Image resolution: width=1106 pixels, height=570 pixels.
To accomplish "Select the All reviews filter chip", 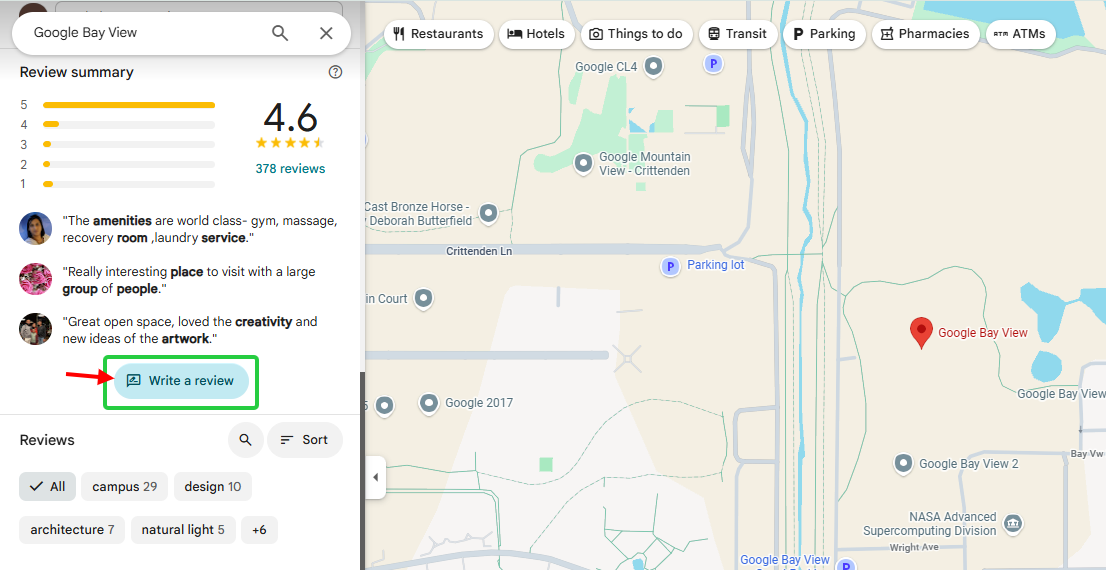I will [x=47, y=487].
